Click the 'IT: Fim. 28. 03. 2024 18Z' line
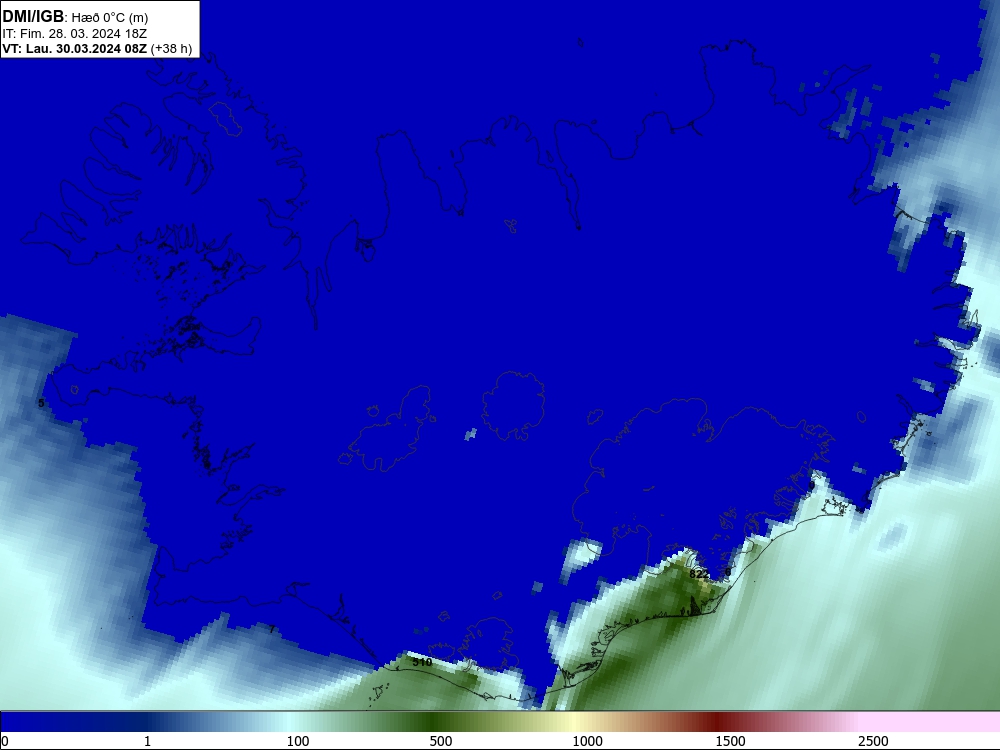This screenshot has width=1000, height=750. 75,34
